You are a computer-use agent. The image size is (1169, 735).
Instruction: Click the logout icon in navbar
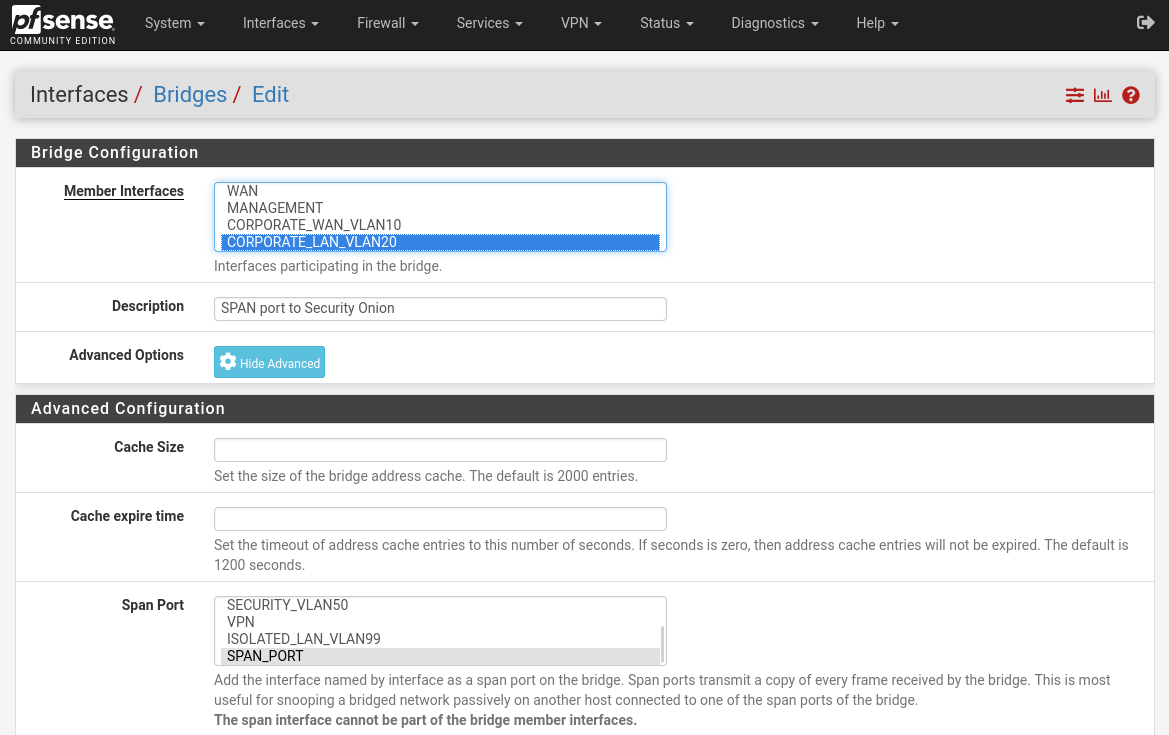coord(1146,23)
